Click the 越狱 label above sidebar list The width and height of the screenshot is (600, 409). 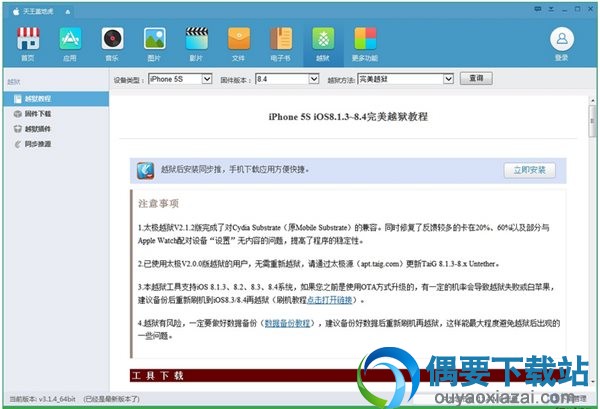tap(14, 81)
